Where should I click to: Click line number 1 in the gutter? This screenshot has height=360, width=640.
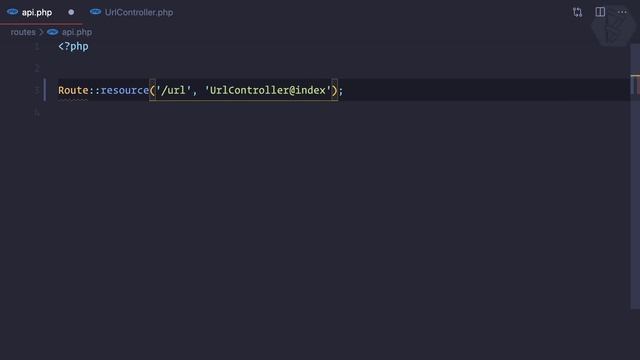(x=37, y=47)
